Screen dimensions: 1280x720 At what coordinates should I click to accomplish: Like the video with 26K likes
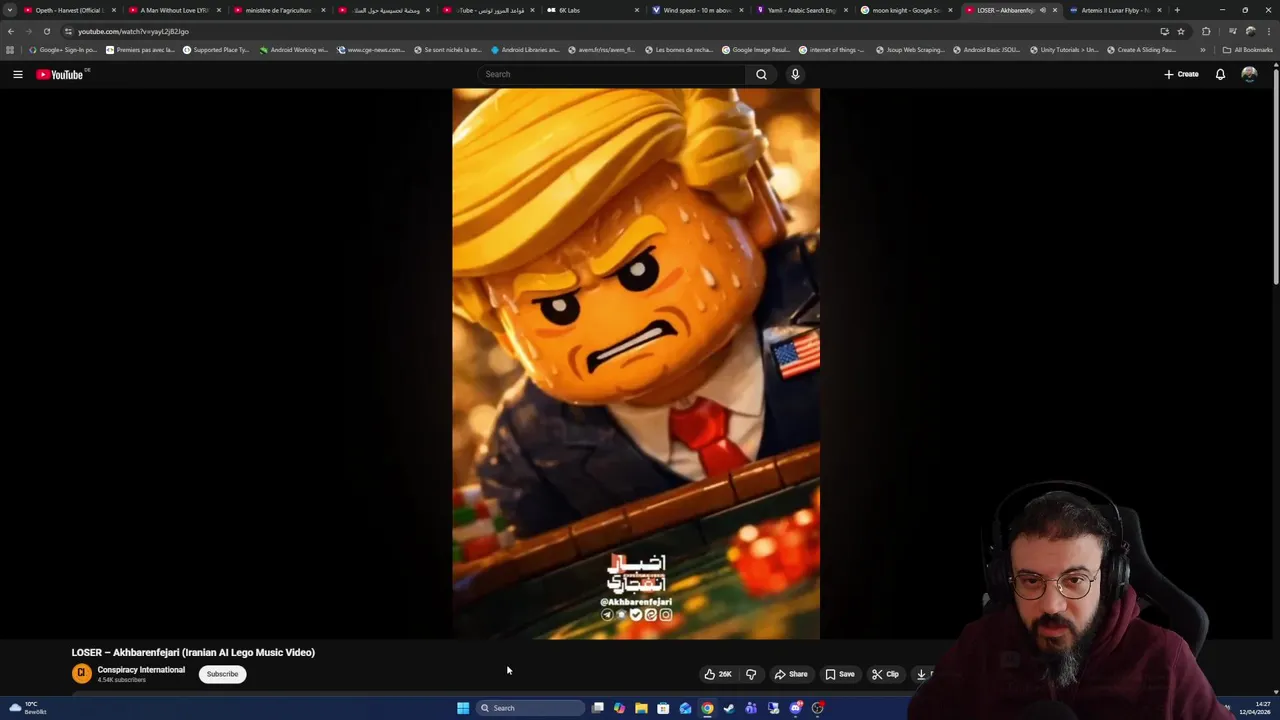(717, 674)
